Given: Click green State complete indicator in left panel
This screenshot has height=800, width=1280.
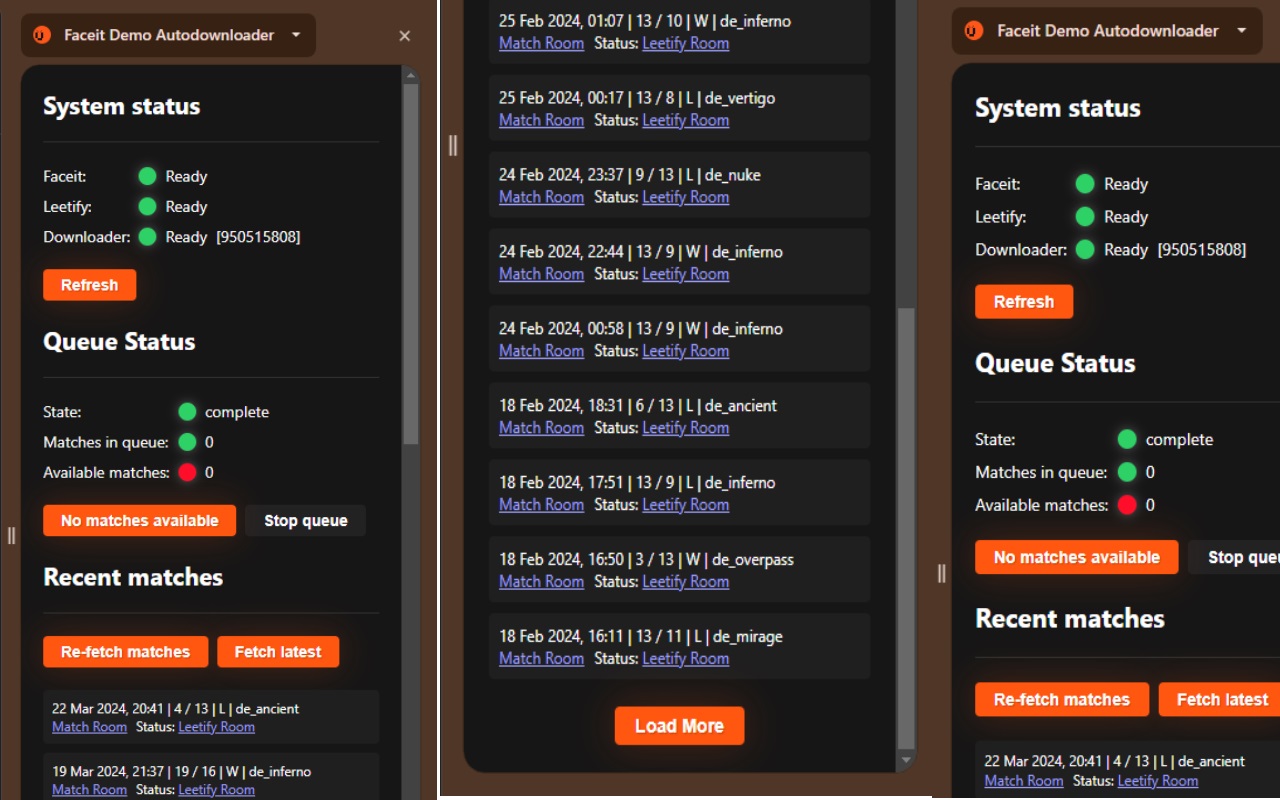Looking at the screenshot, I should coord(187,412).
